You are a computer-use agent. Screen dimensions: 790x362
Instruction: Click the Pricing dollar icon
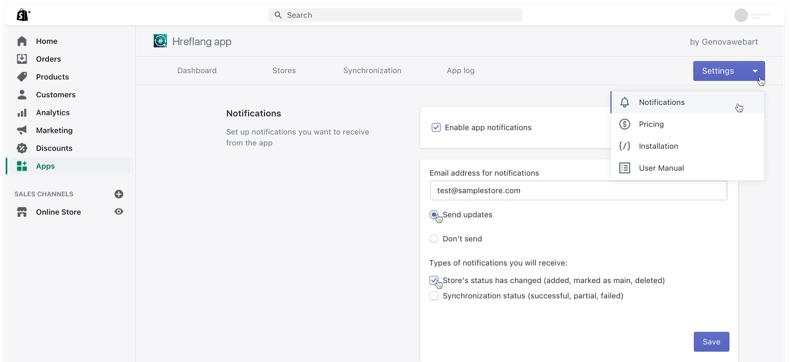coord(625,124)
